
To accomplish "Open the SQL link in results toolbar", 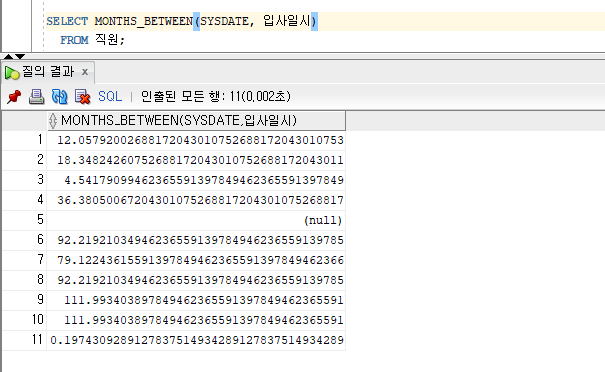I will (x=110, y=96).
